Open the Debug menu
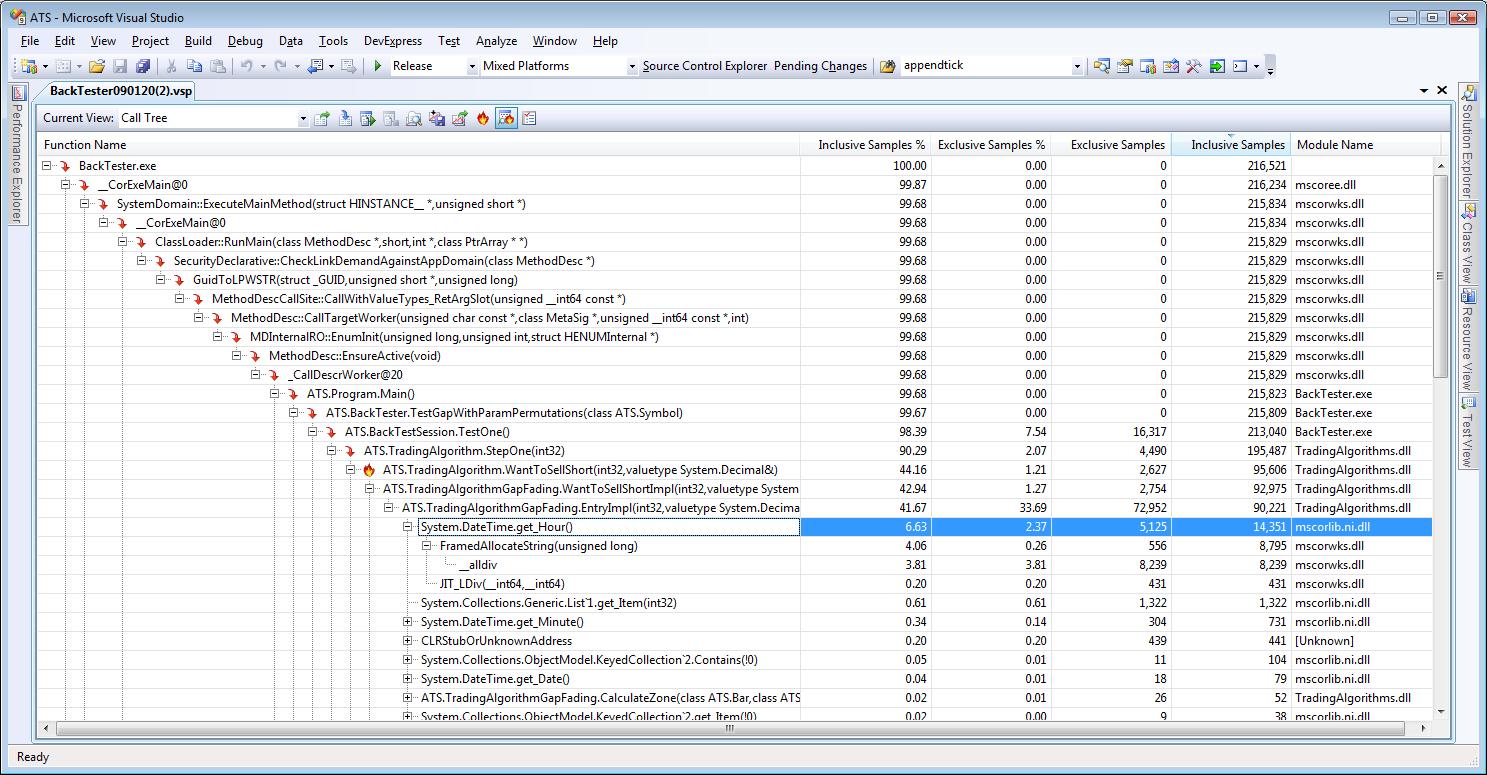Image resolution: width=1487 pixels, height=775 pixels. click(x=245, y=41)
